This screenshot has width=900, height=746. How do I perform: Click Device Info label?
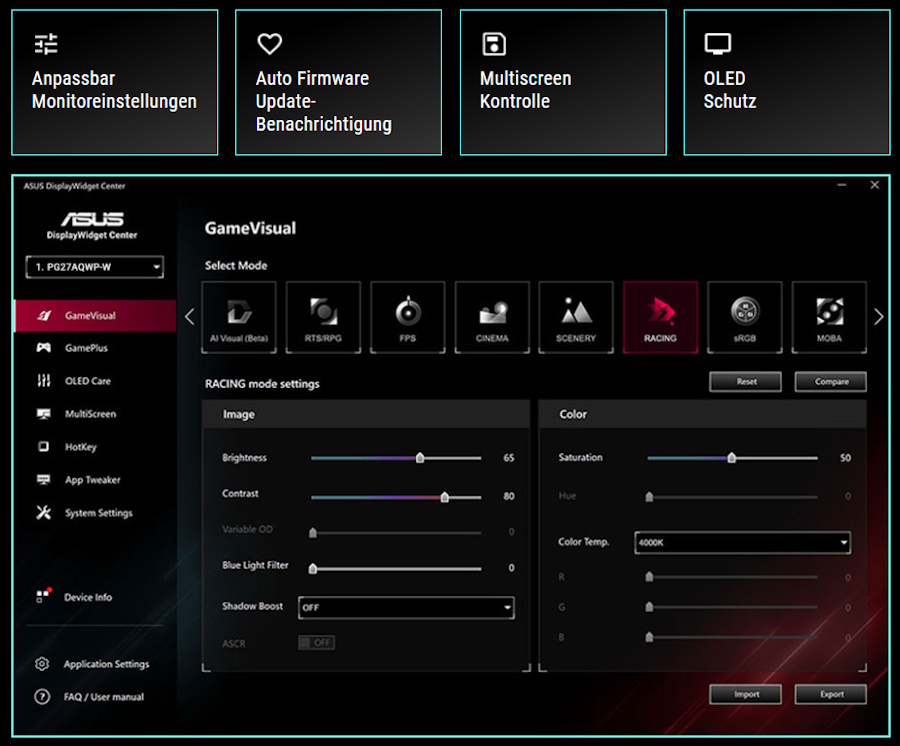pyautogui.click(x=88, y=597)
